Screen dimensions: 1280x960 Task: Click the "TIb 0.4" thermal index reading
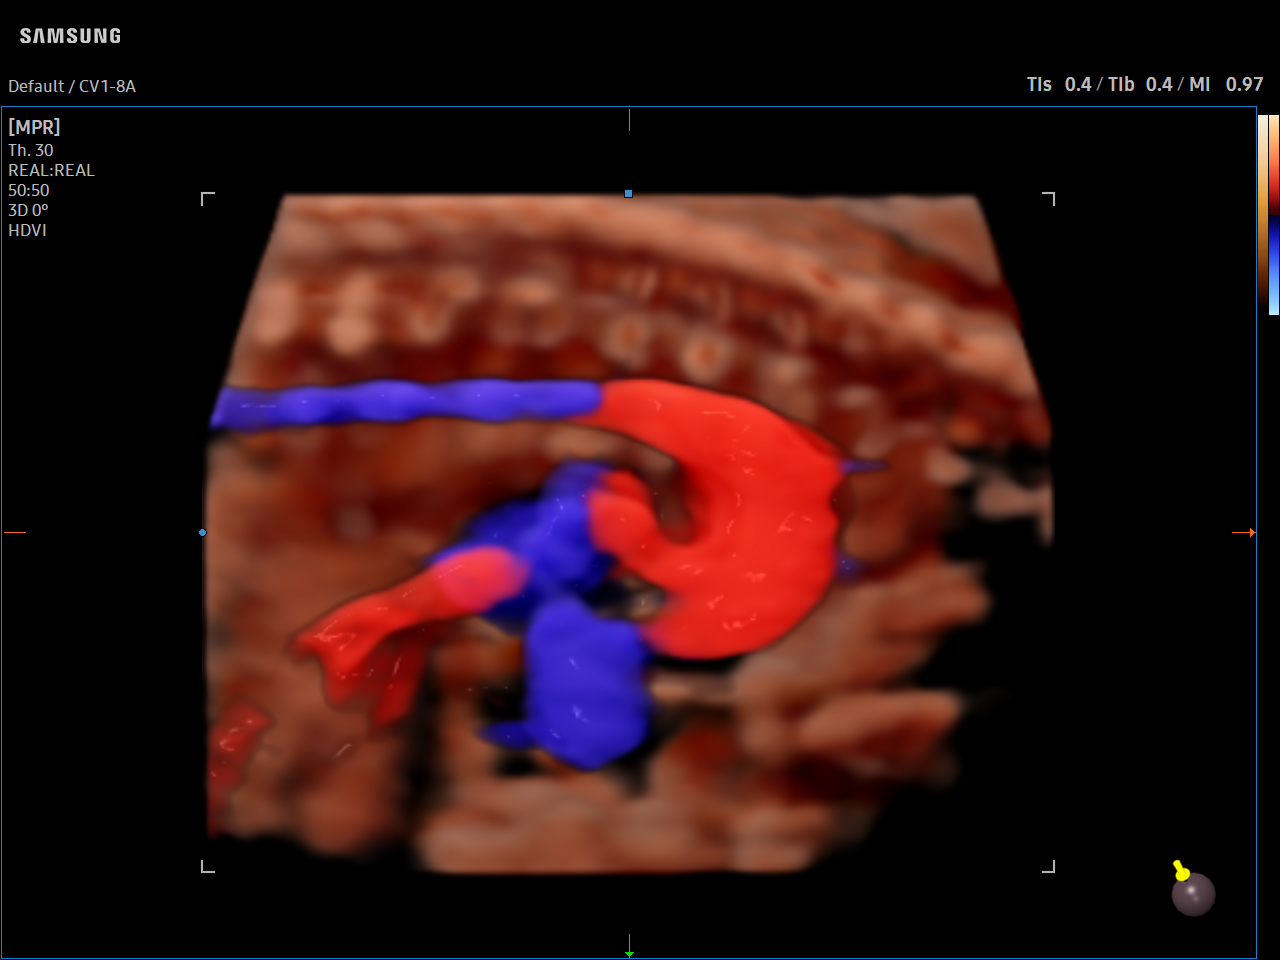coord(1140,85)
